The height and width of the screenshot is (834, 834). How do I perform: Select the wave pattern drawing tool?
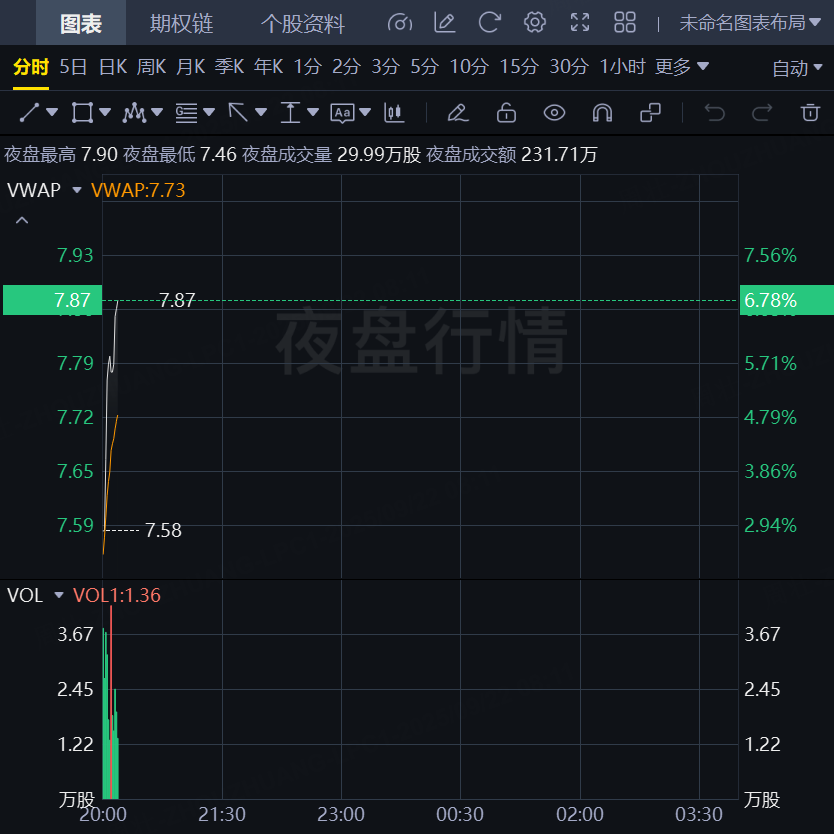click(x=134, y=112)
